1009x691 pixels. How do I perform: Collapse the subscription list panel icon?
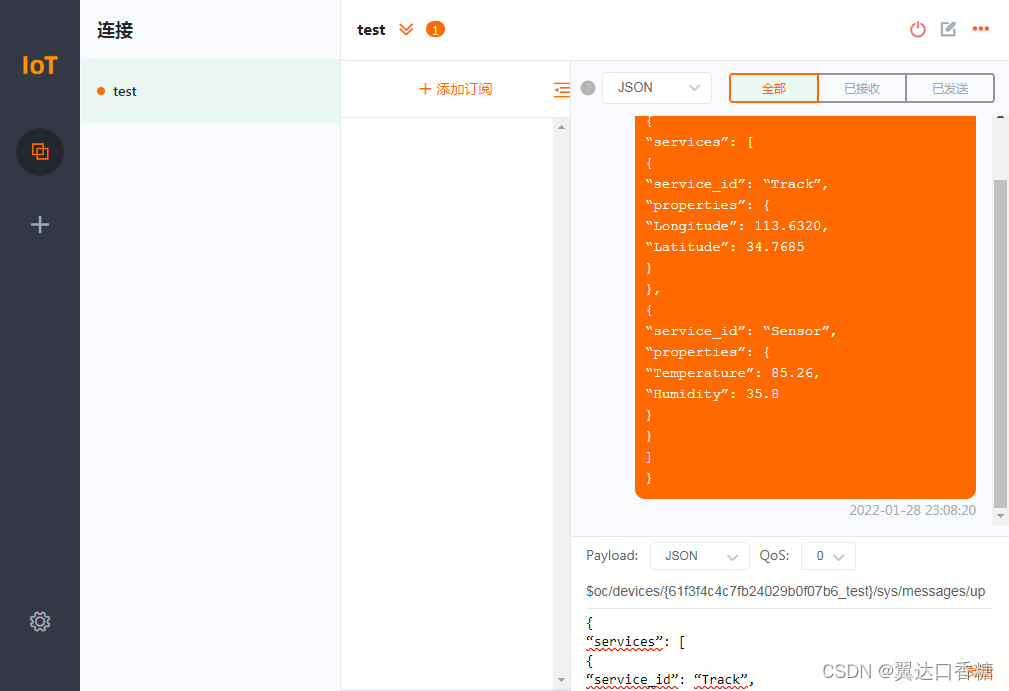562,89
